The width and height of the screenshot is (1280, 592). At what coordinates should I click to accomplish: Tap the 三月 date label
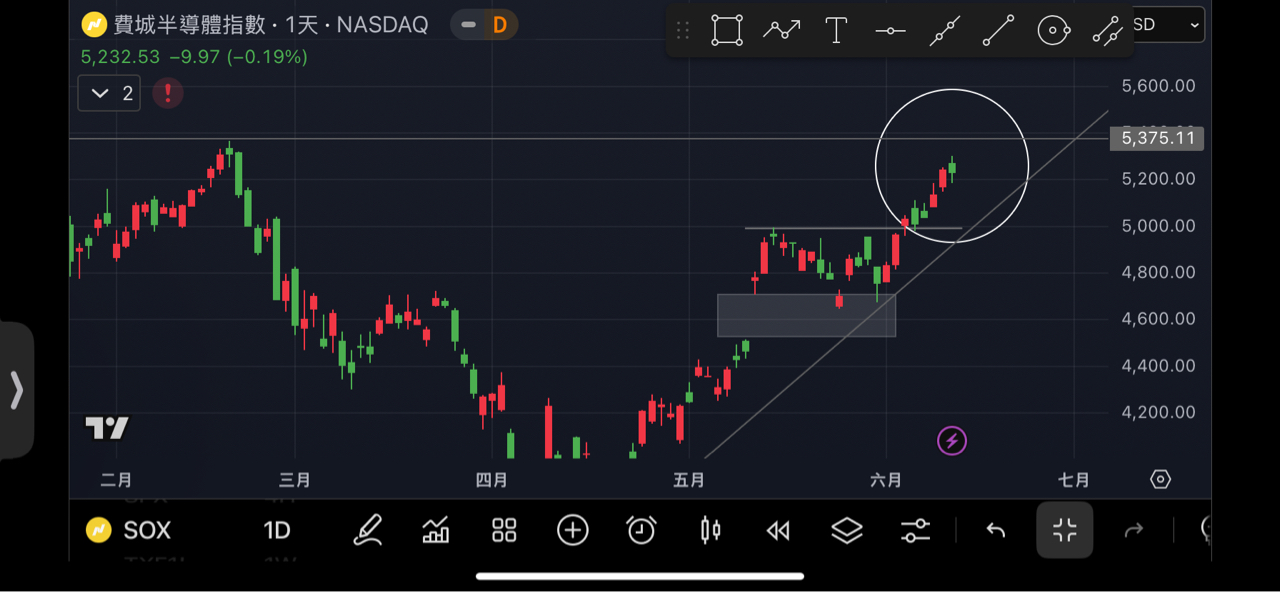[294, 481]
